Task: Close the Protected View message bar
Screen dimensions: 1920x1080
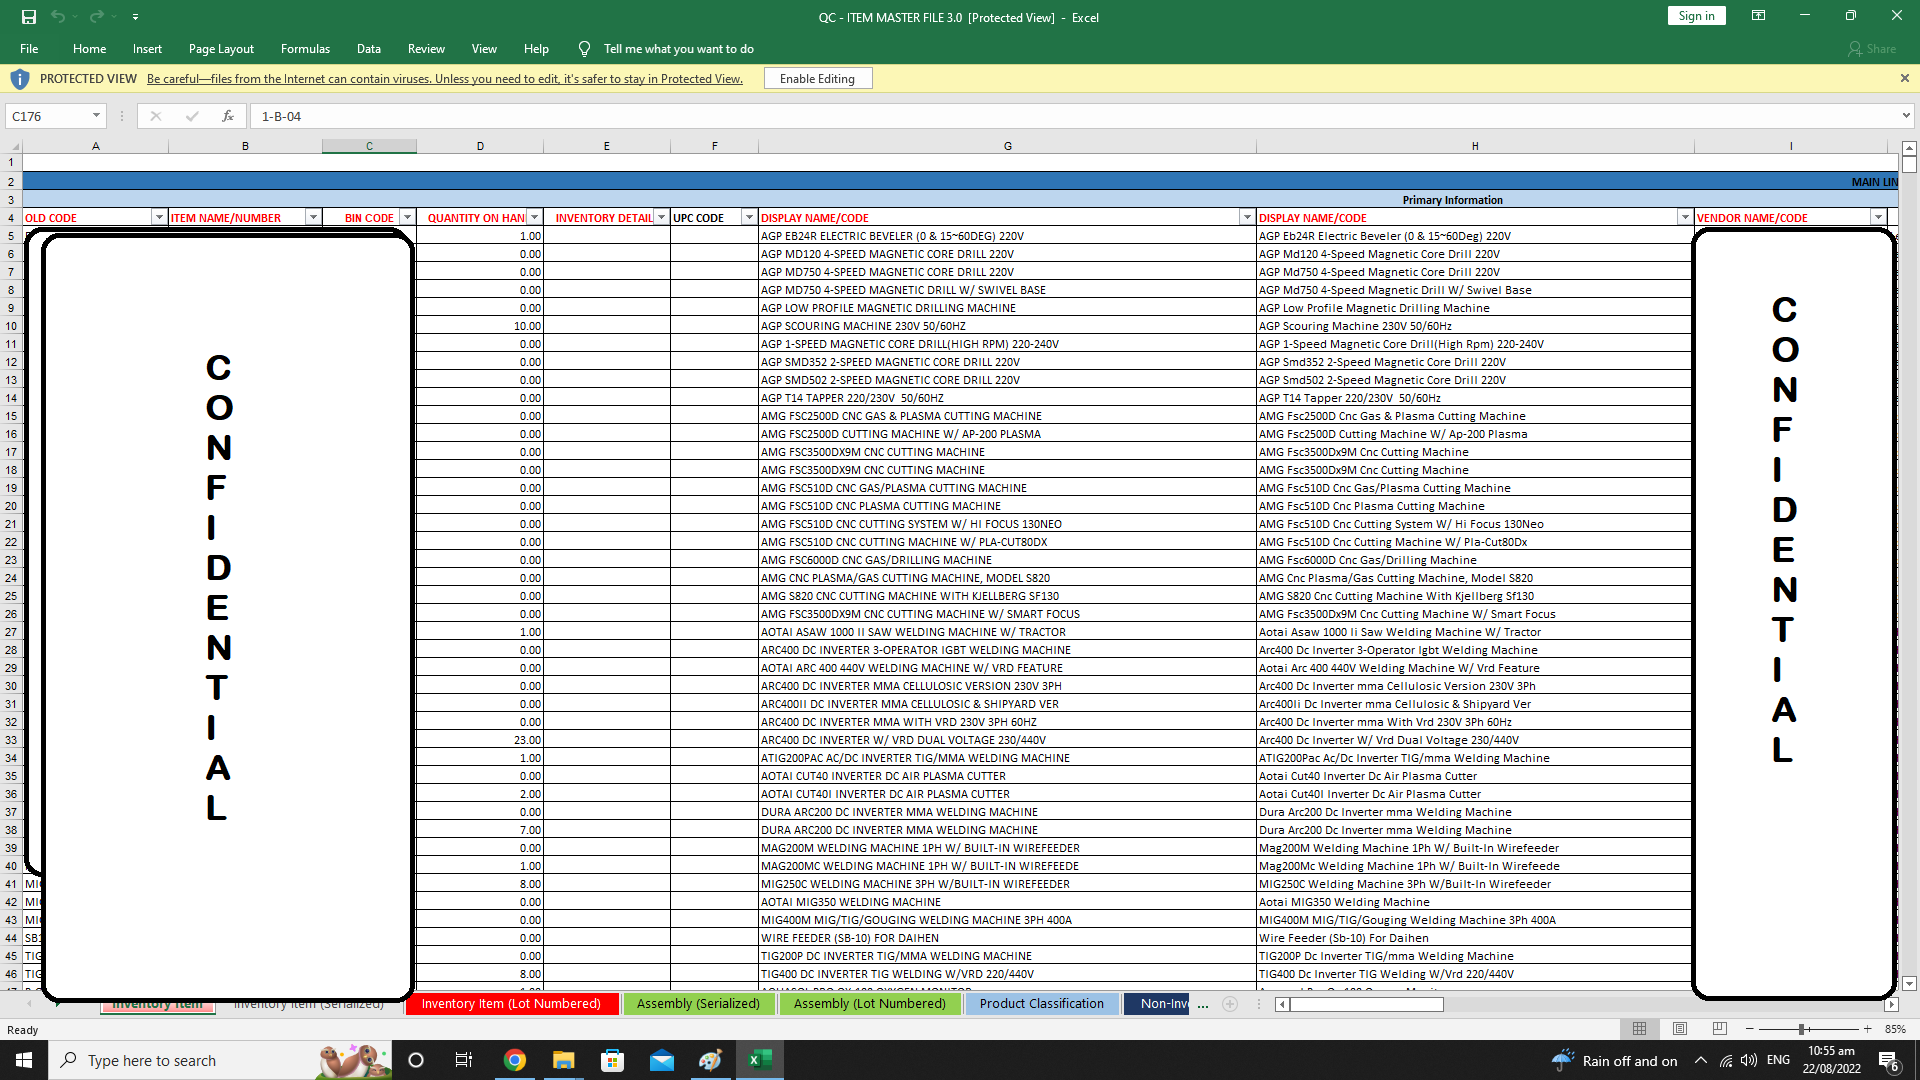Action: point(1904,78)
